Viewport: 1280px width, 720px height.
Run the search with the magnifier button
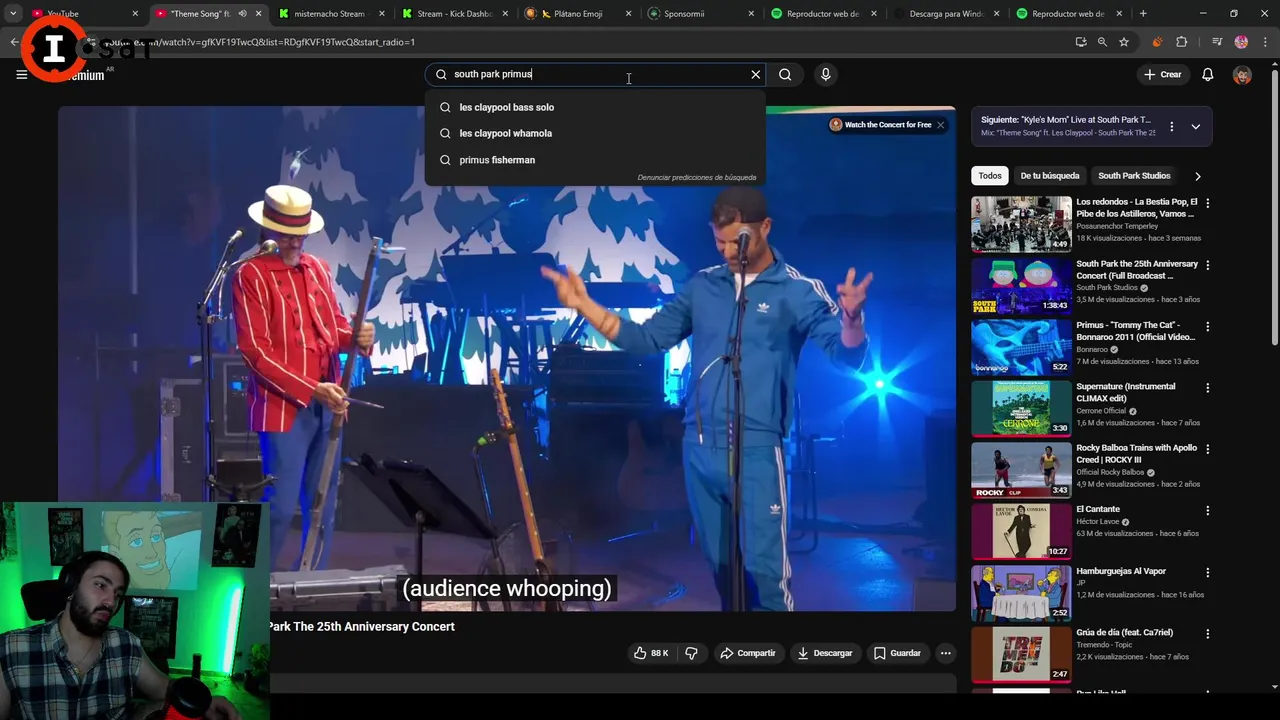(x=785, y=74)
